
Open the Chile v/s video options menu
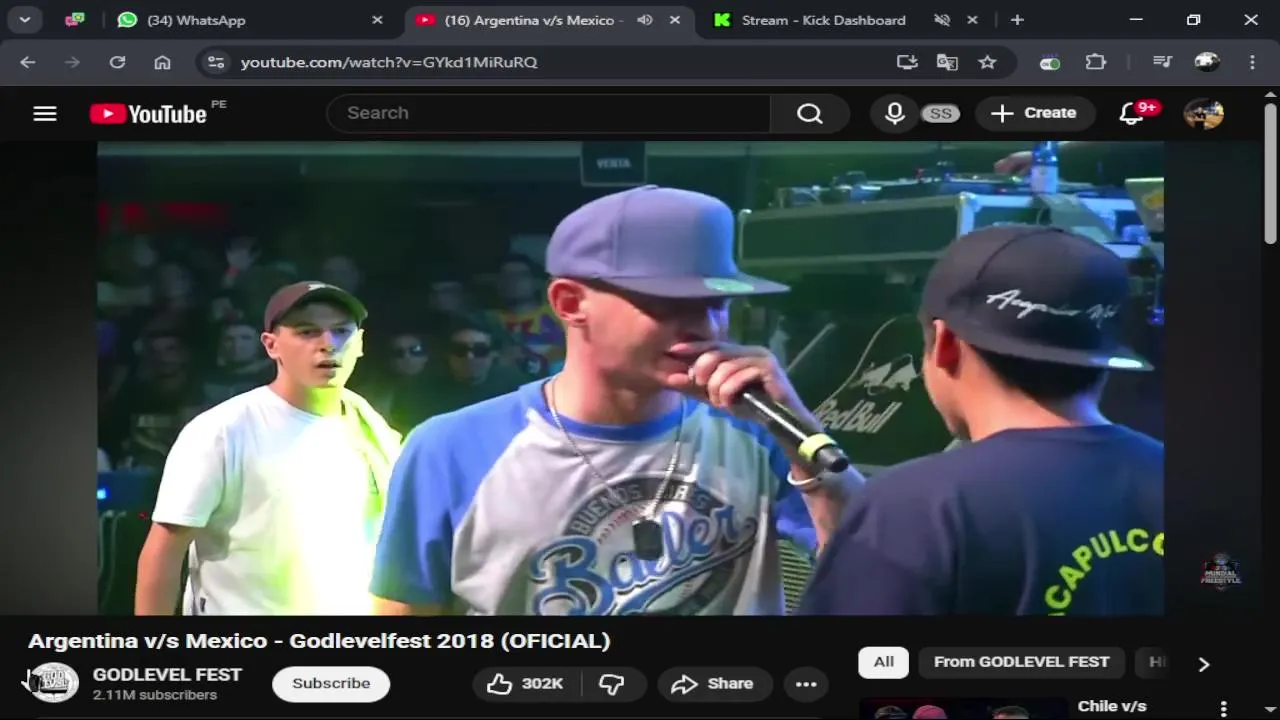pos(1223,708)
